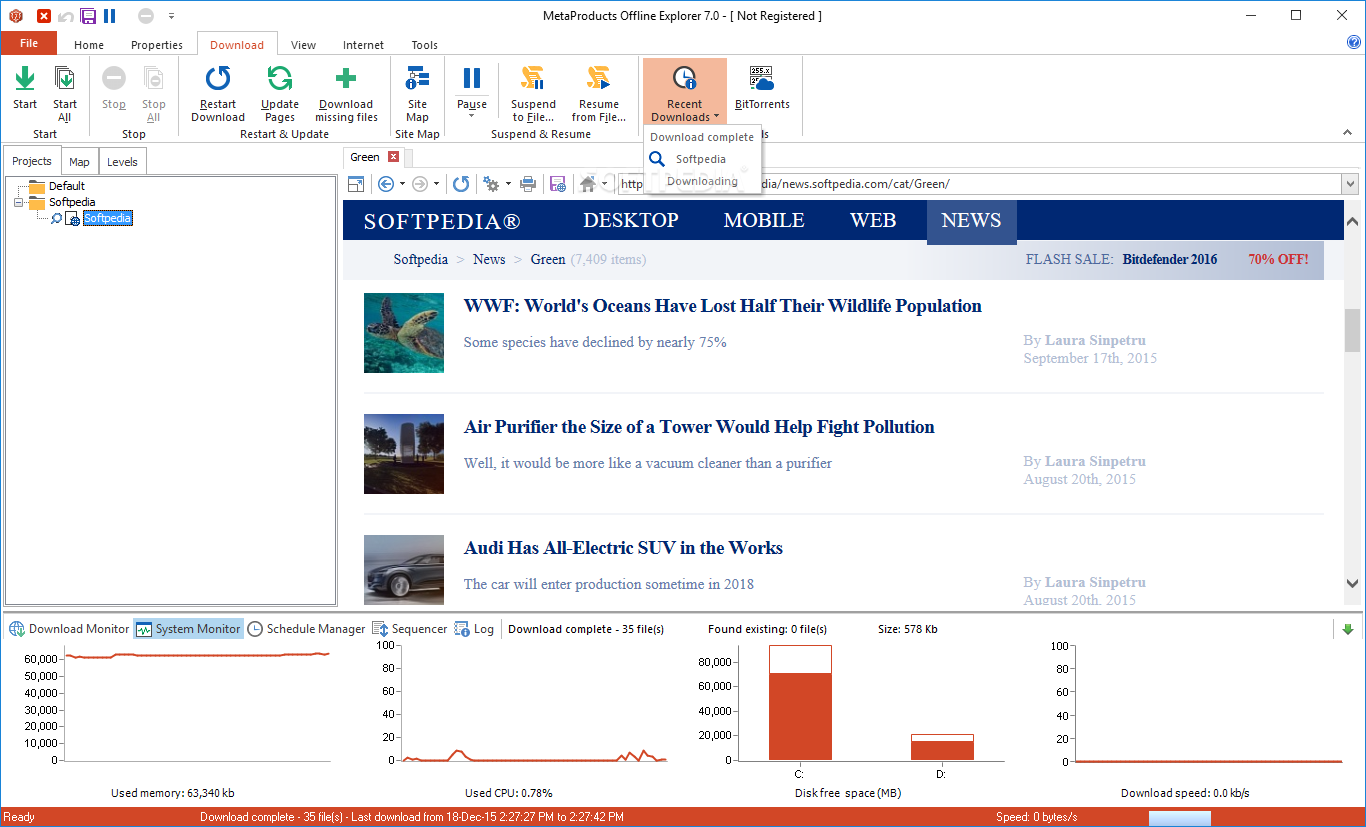Click the pause icon in quick access toolbar
1366x827 pixels.
(110, 16)
